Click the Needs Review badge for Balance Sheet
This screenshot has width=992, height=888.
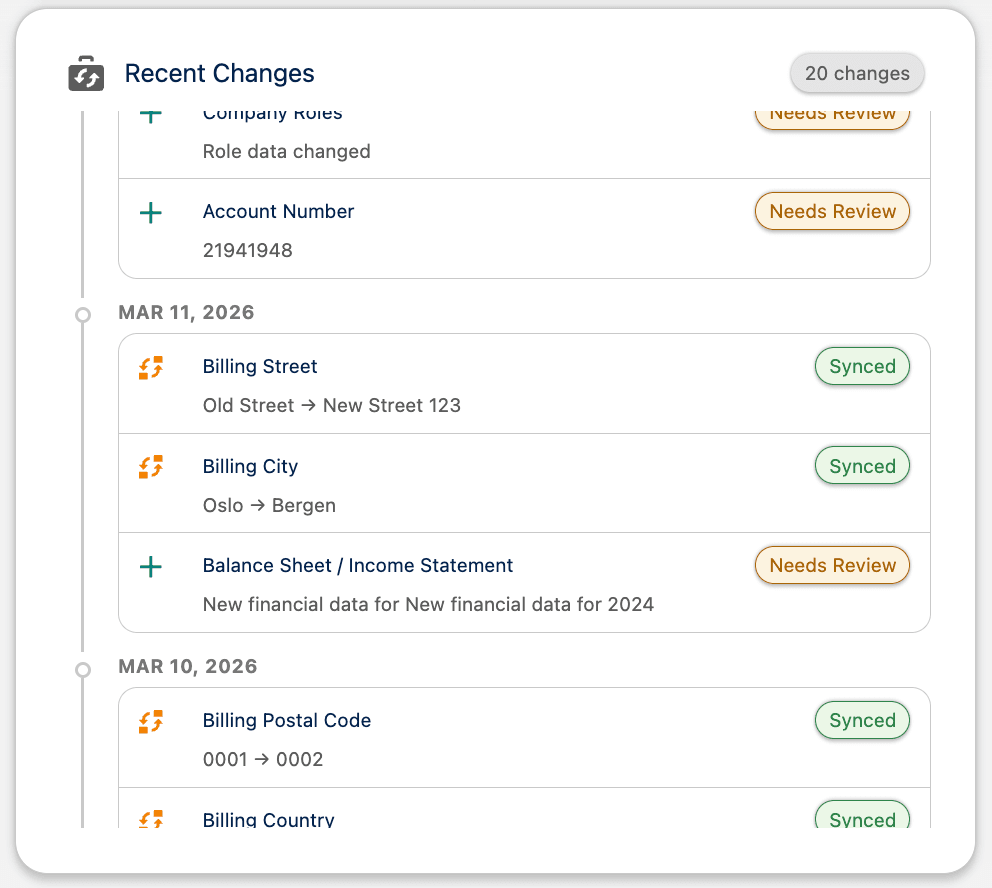[x=832, y=565]
